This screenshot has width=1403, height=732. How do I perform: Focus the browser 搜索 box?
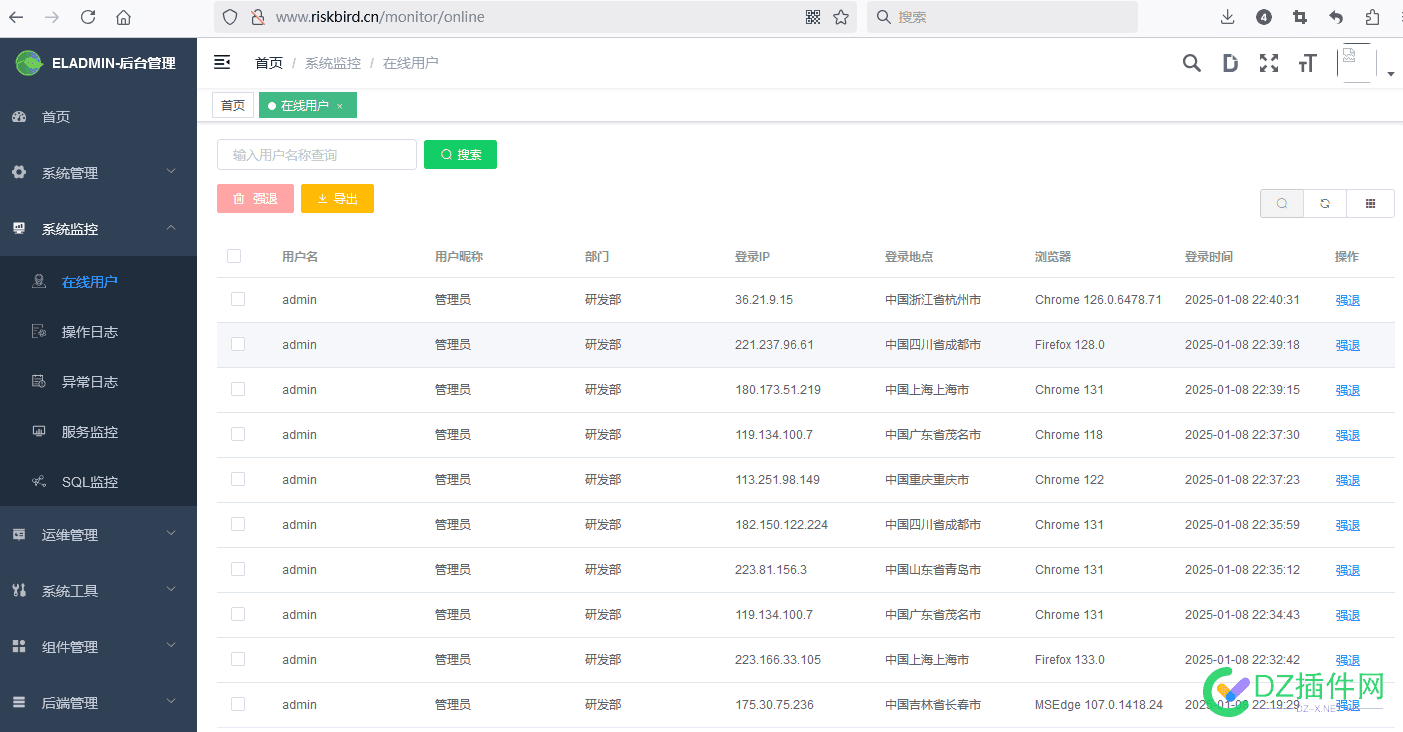click(x=1002, y=17)
